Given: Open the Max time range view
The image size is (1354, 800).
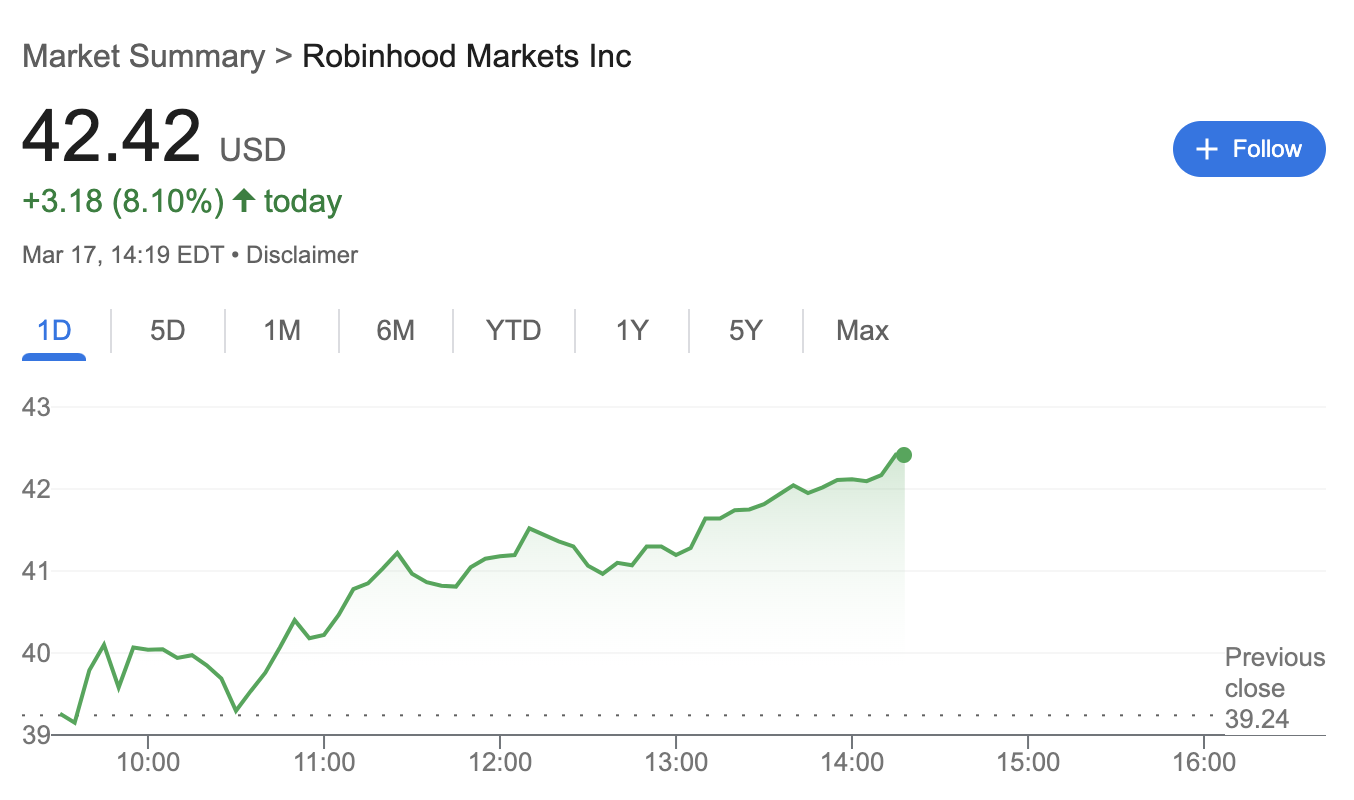Looking at the screenshot, I should click(862, 330).
